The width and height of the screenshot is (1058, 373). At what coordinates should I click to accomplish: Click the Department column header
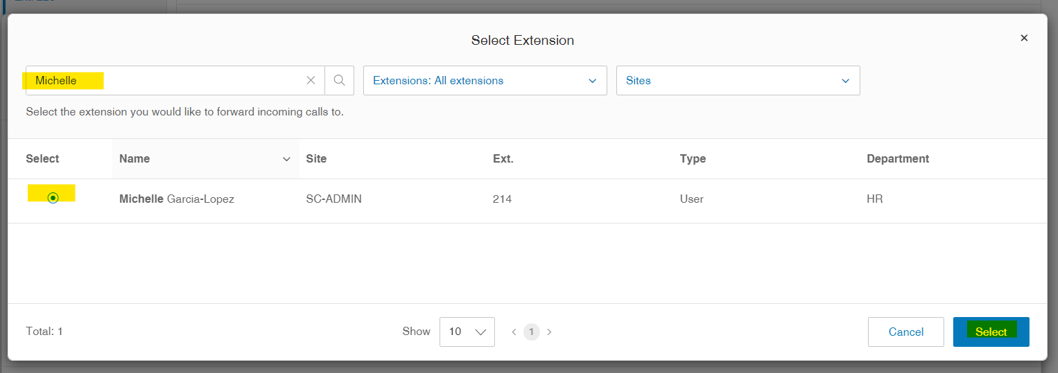898,159
